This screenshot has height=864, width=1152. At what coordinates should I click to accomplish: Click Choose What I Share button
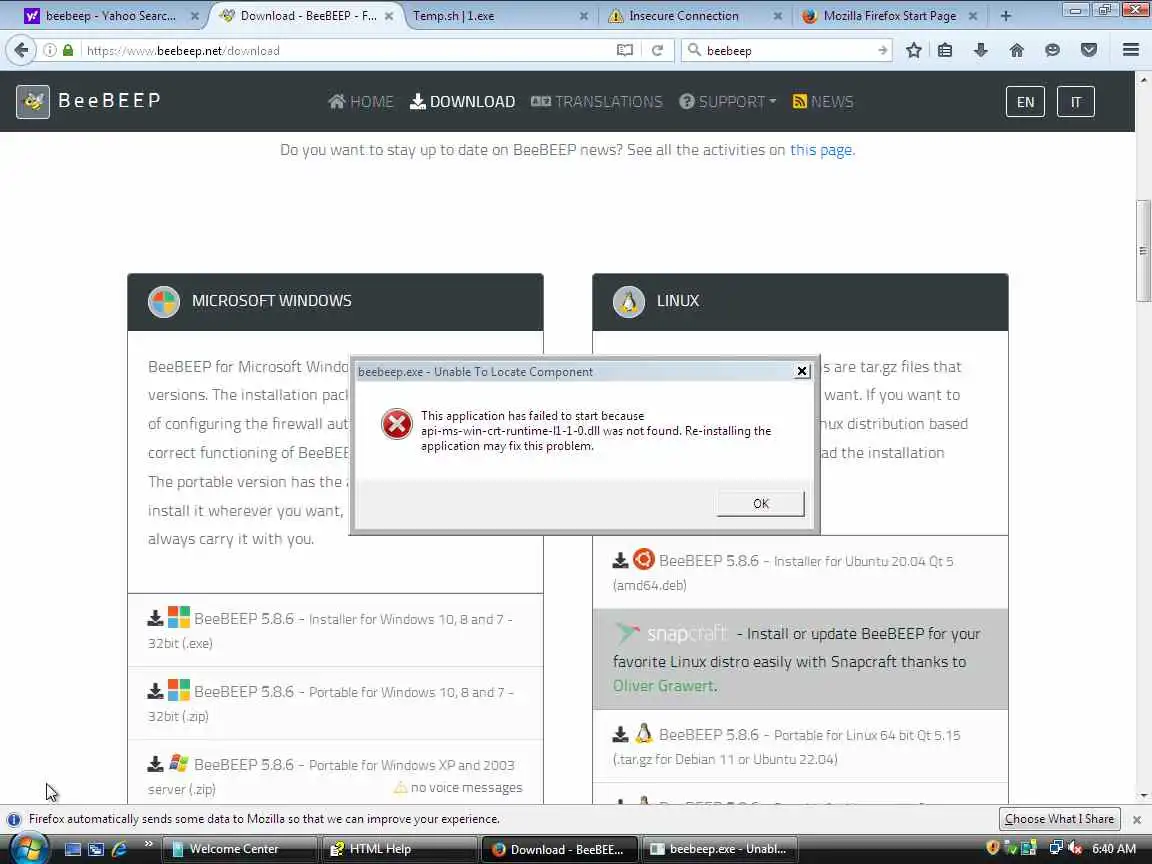pyautogui.click(x=1059, y=818)
